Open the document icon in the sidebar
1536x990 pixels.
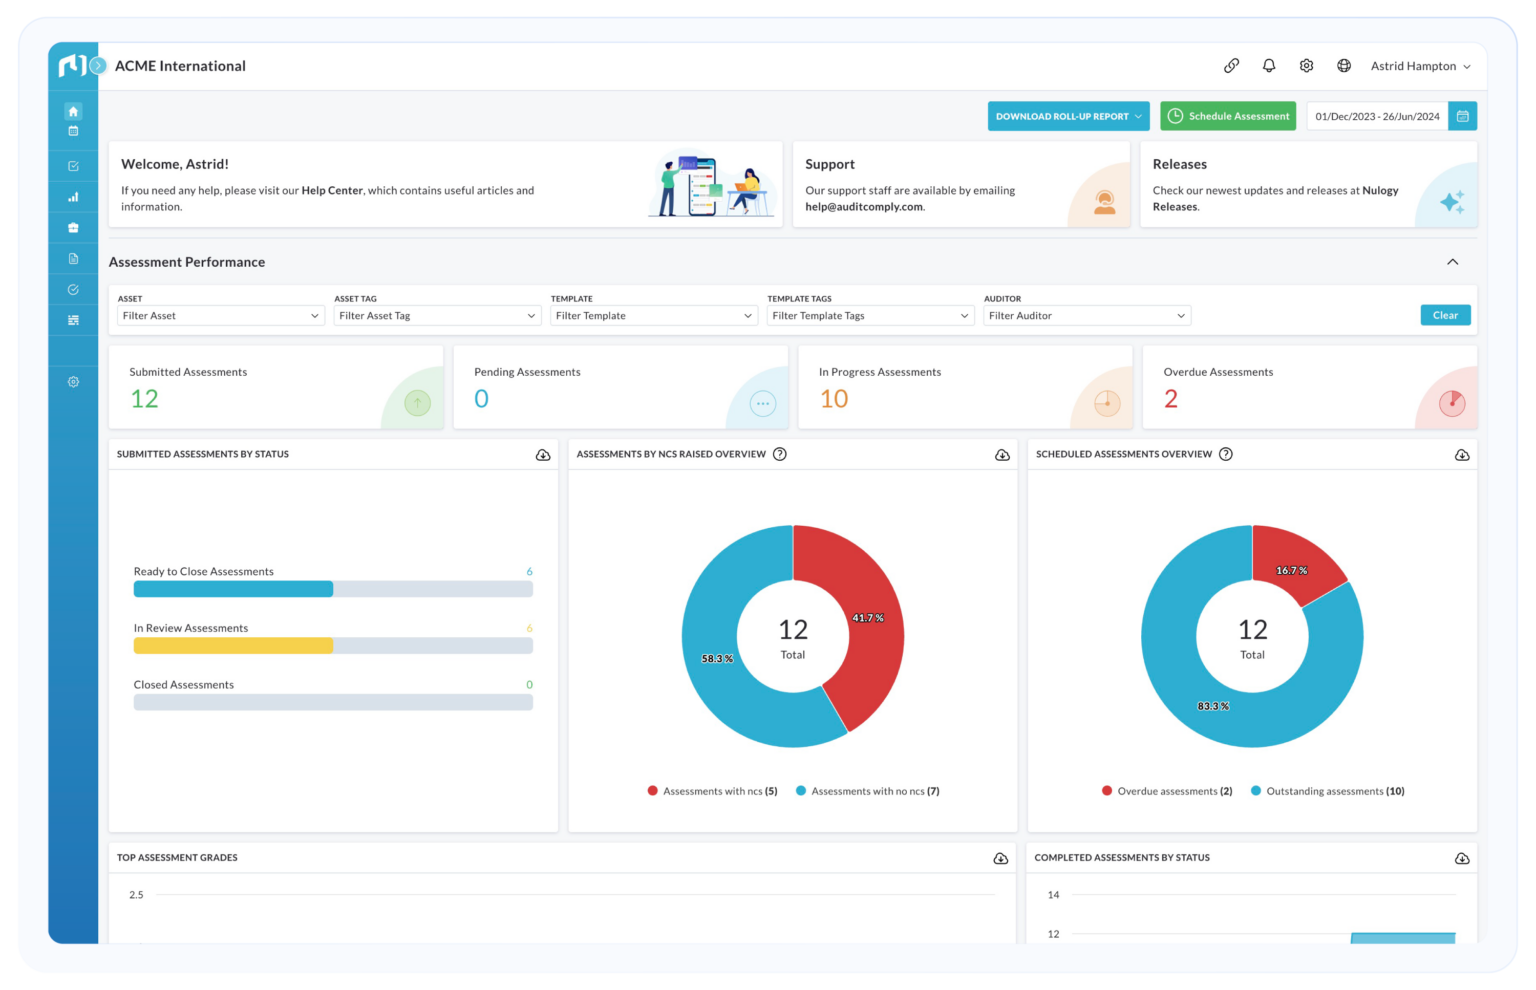point(73,259)
